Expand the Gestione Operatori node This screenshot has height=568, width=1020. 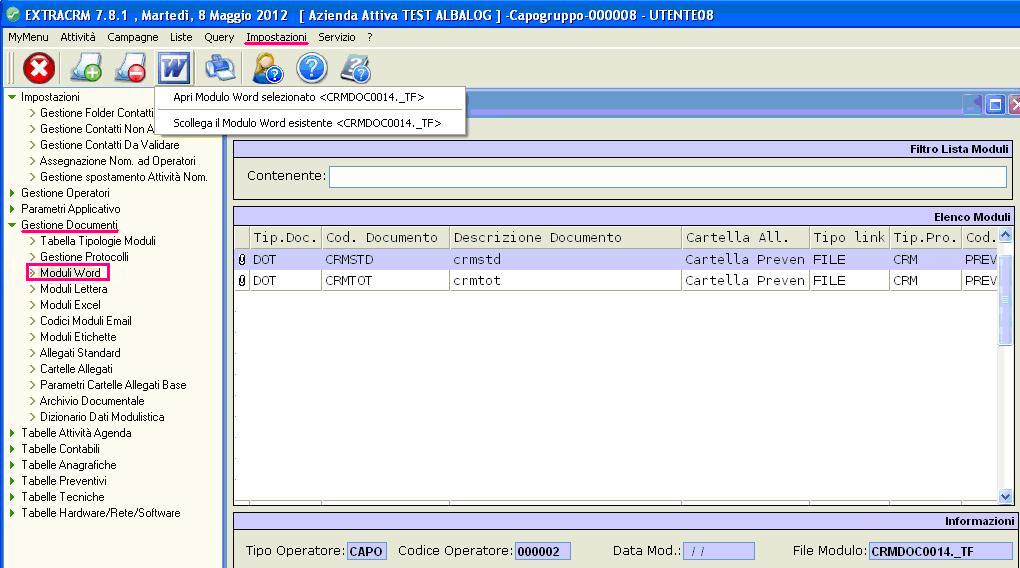(x=12, y=193)
